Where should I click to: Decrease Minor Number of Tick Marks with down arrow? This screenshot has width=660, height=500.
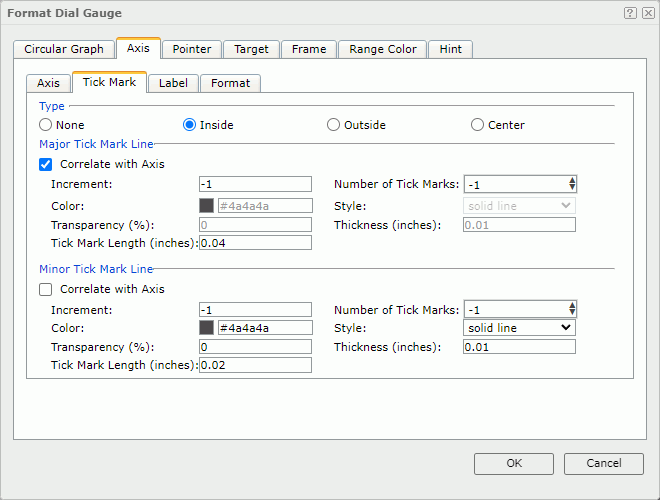(572, 313)
